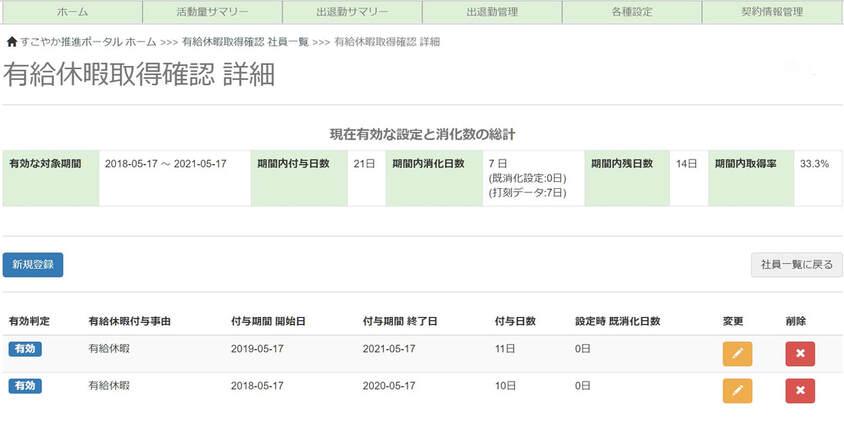
Task: Click the 社員一覧に戻る button
Action: [x=796, y=264]
